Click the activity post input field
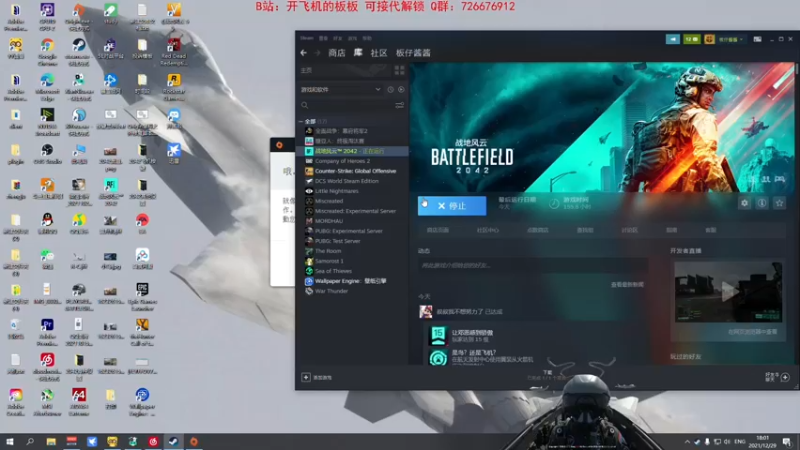 pos(531,265)
